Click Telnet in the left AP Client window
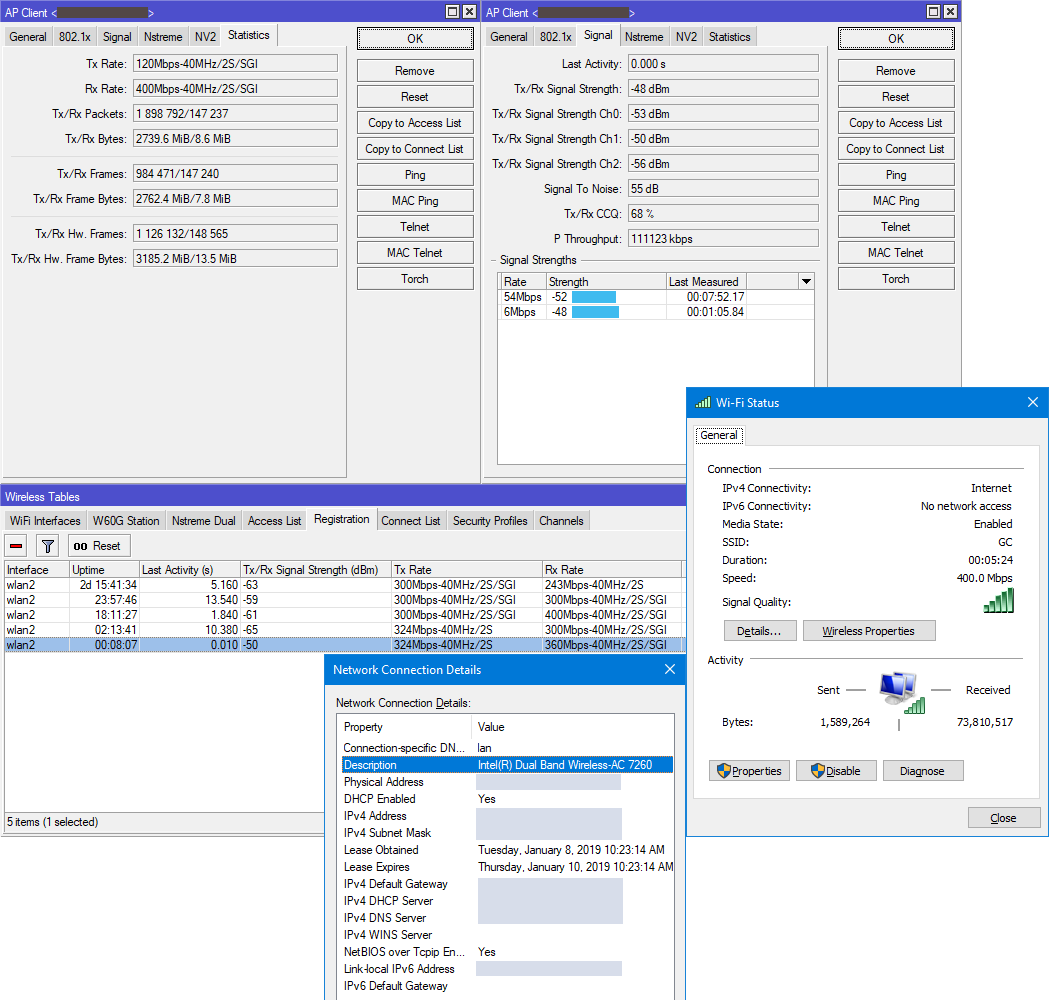 [x=415, y=227]
